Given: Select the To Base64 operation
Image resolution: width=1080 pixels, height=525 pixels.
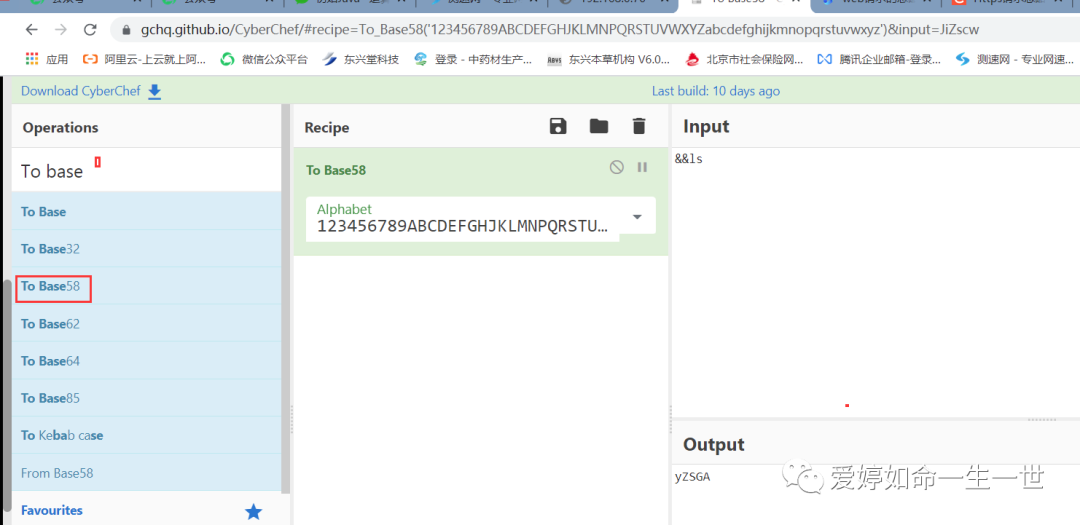Looking at the screenshot, I should [146, 360].
